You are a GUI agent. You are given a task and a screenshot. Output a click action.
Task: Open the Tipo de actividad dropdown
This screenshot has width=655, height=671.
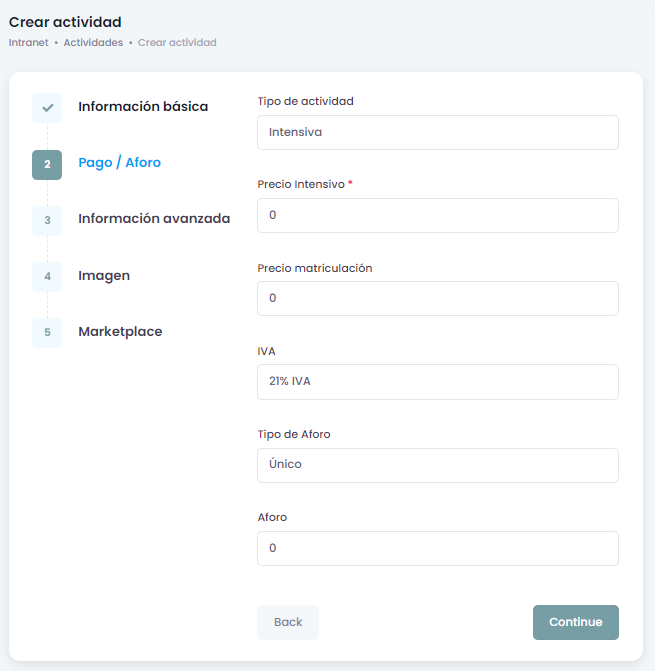tap(437, 132)
